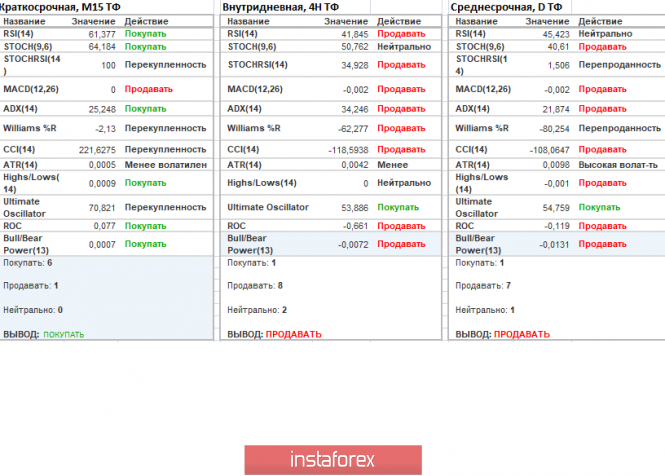Click the 'Покупать: 6' summary line

28,263
